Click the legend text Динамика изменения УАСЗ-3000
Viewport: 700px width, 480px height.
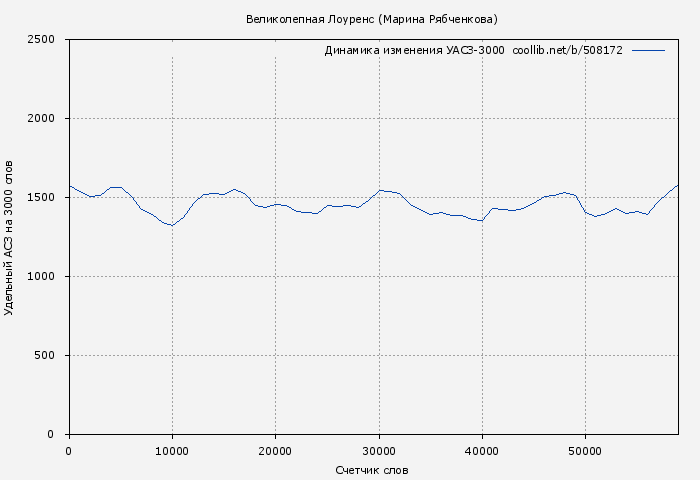click(x=414, y=50)
